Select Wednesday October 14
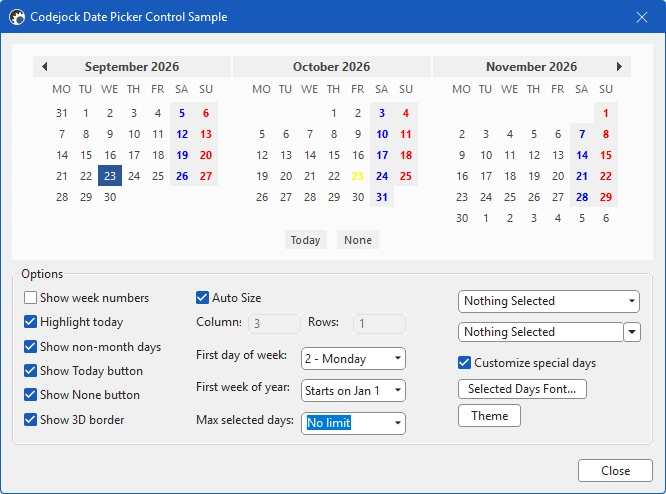This screenshot has width=666, height=494. point(310,155)
